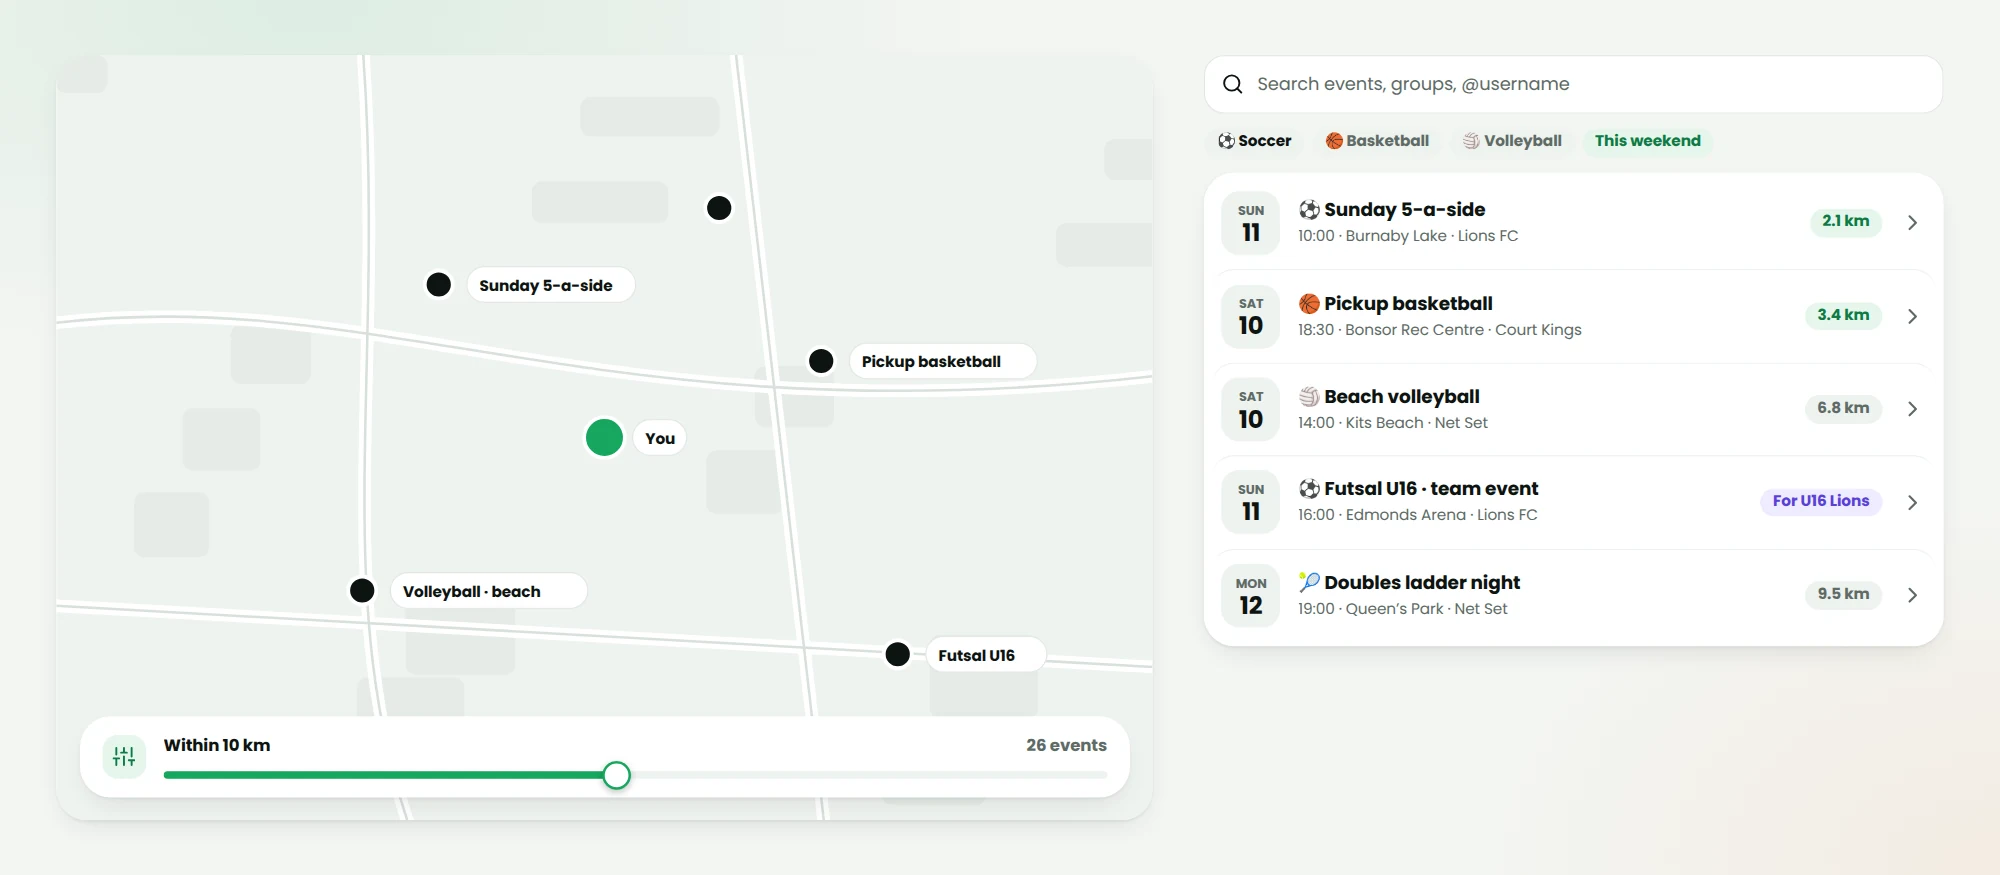Click the volleyball icon beside Beach volleyball
Image resolution: width=2000 pixels, height=875 pixels.
coord(1309,397)
